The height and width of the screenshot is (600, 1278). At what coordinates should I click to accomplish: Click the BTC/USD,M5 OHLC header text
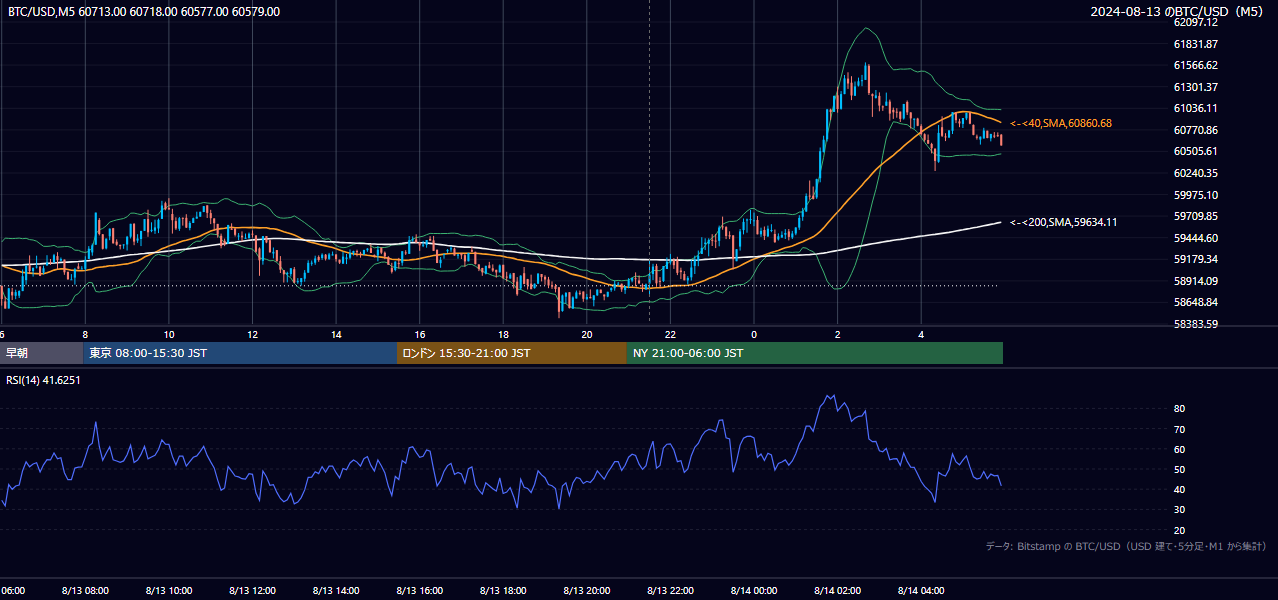(x=144, y=12)
